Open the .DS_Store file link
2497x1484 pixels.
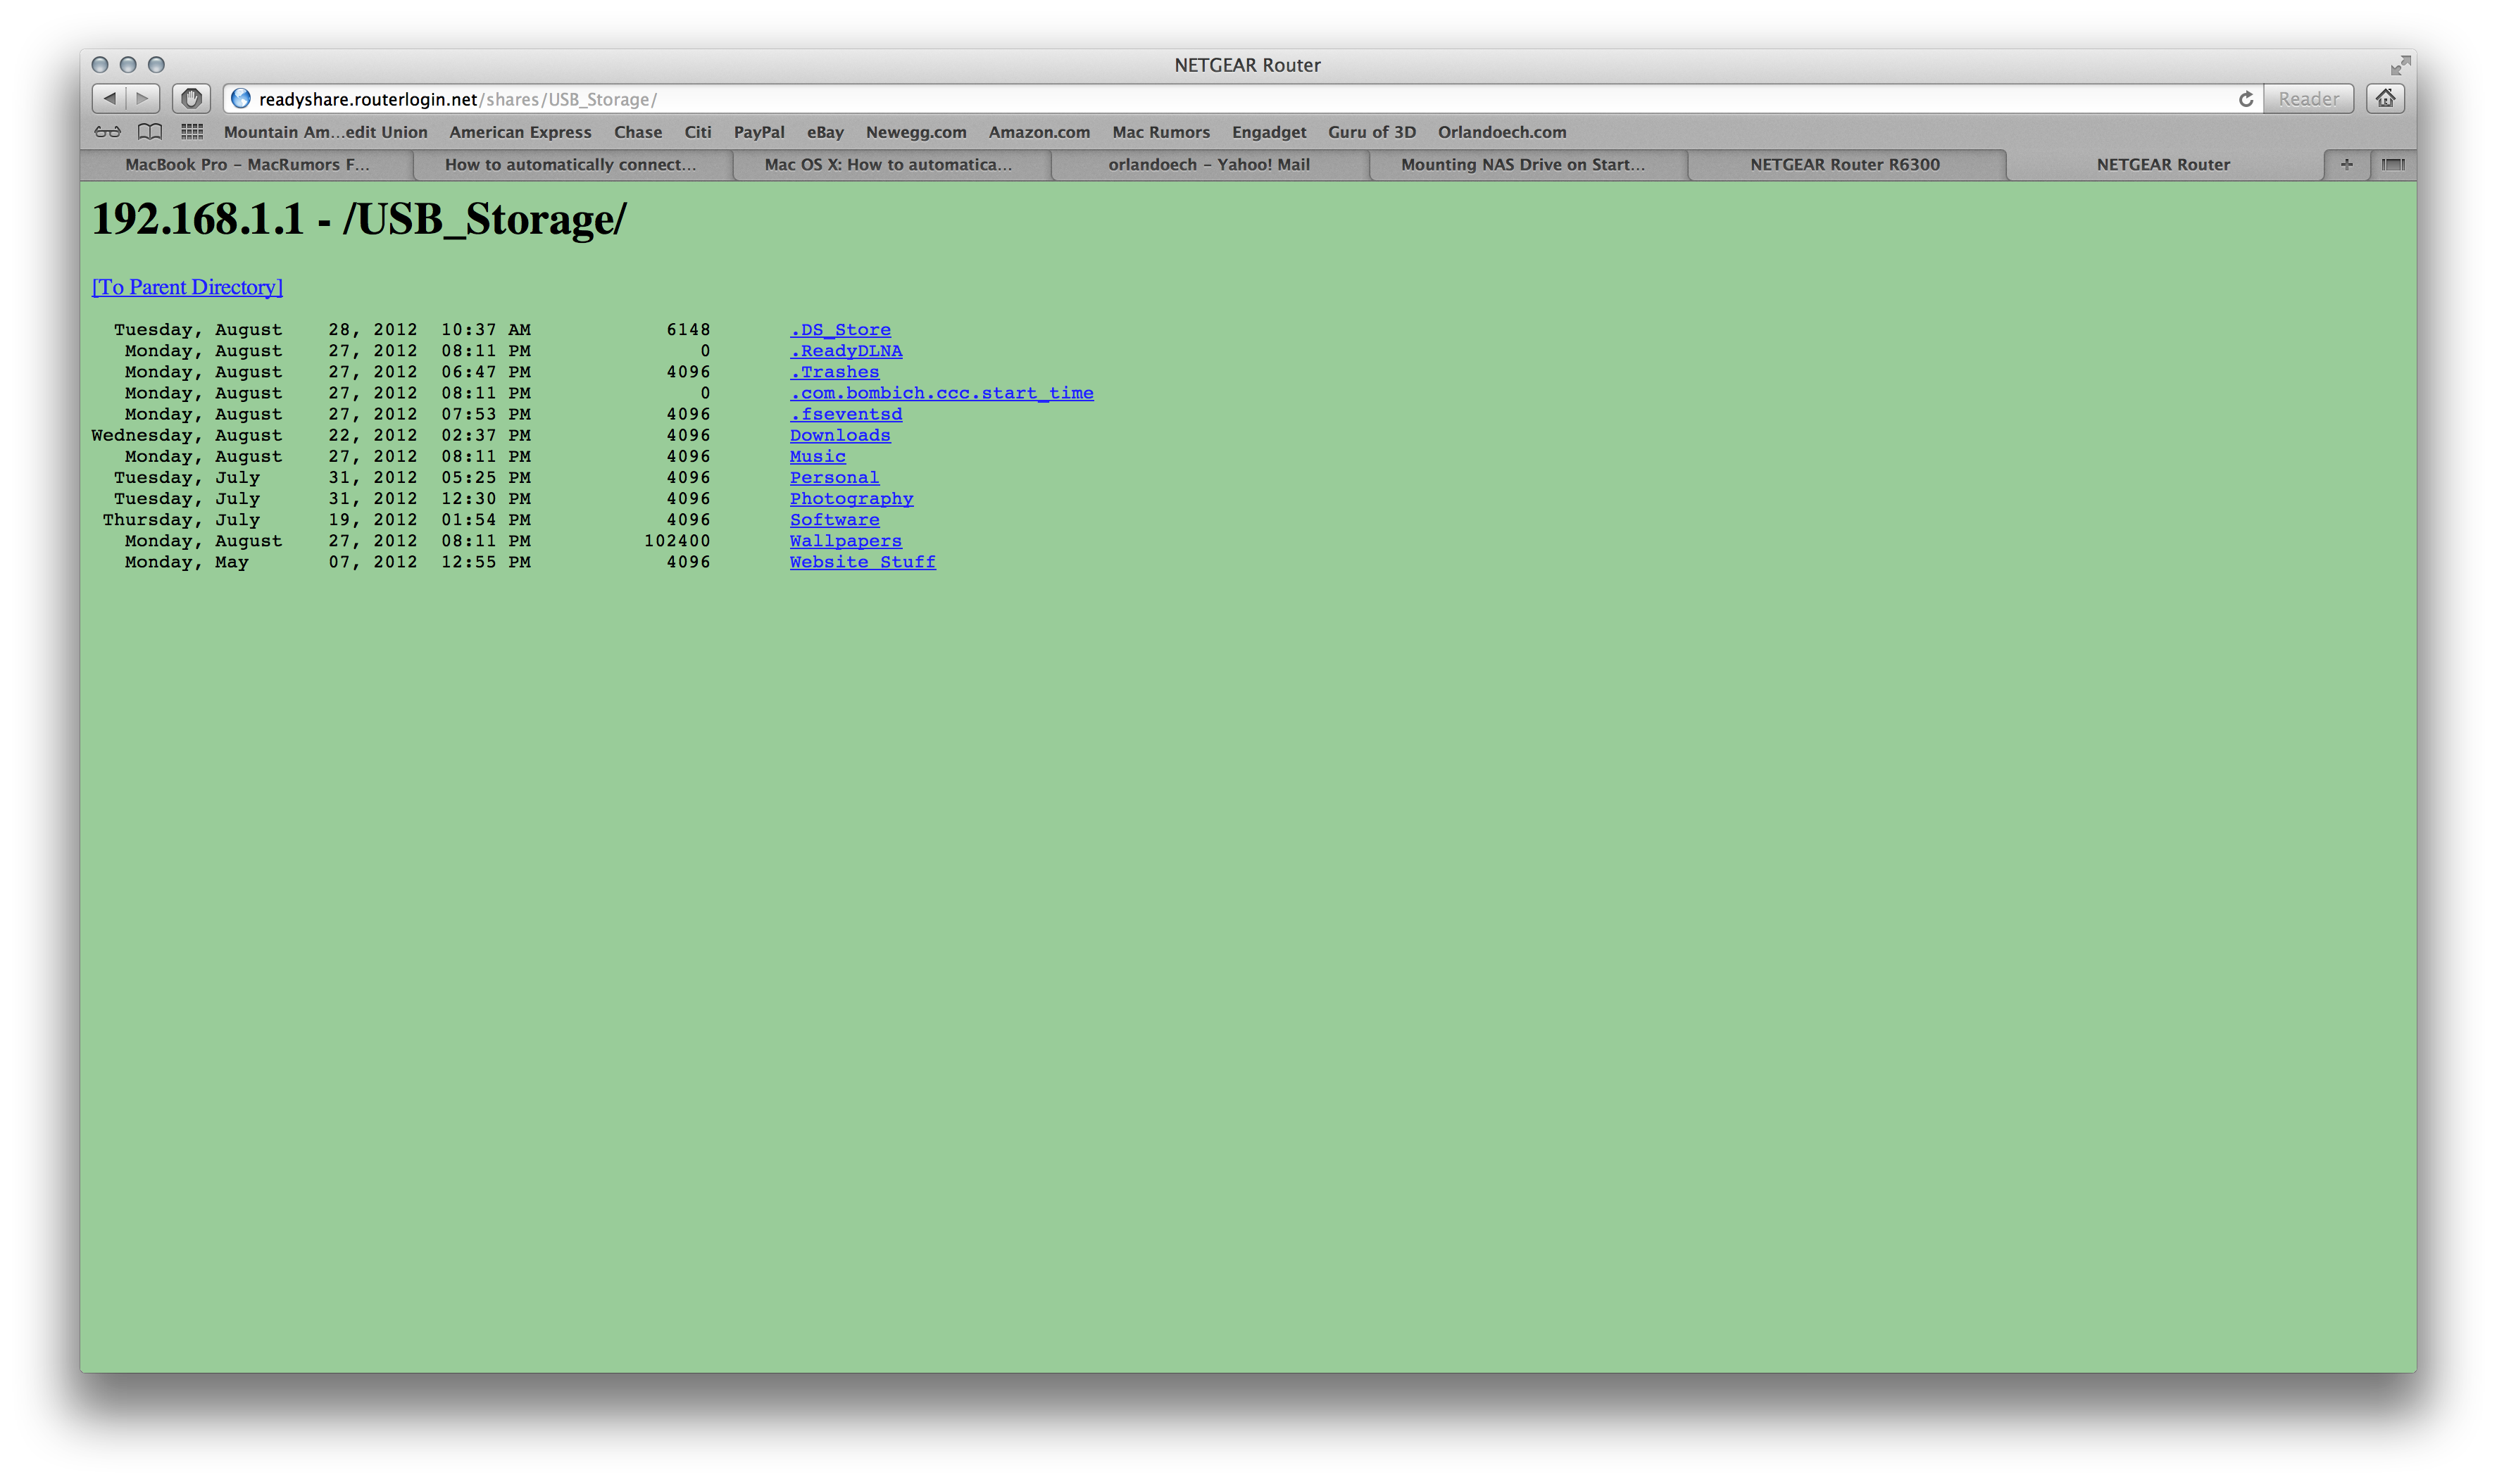pos(840,330)
